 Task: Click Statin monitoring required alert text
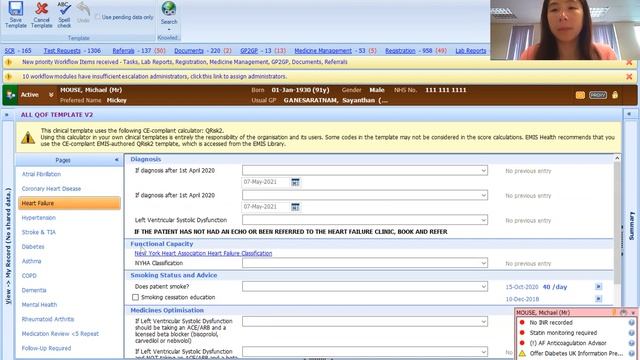pyautogui.click(x=563, y=333)
